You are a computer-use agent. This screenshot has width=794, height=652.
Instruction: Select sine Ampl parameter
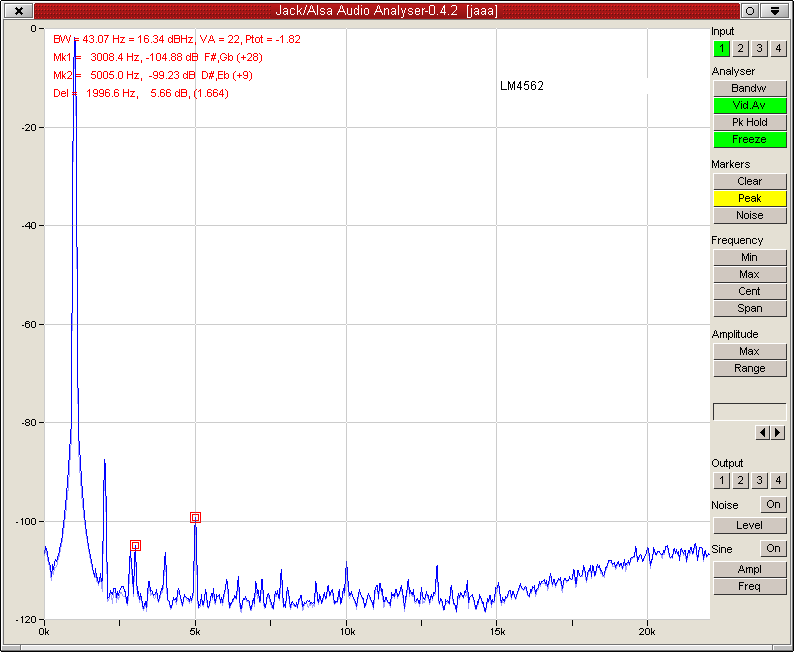(749, 569)
